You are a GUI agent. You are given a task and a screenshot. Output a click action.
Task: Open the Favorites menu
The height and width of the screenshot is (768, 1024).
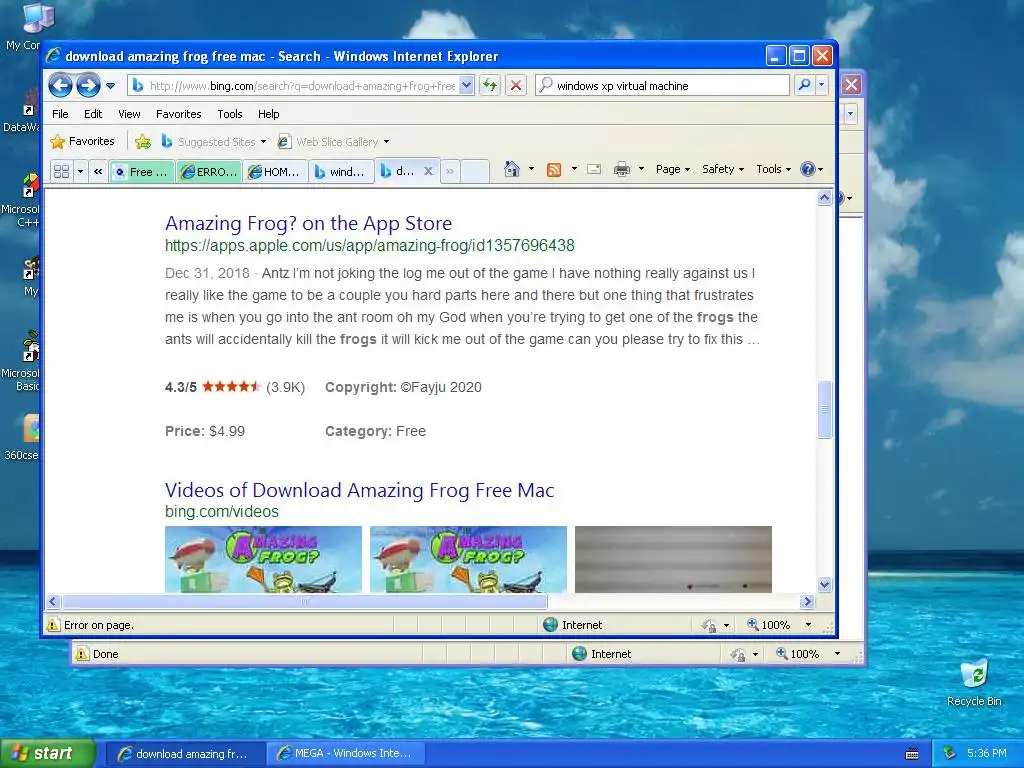coord(178,114)
